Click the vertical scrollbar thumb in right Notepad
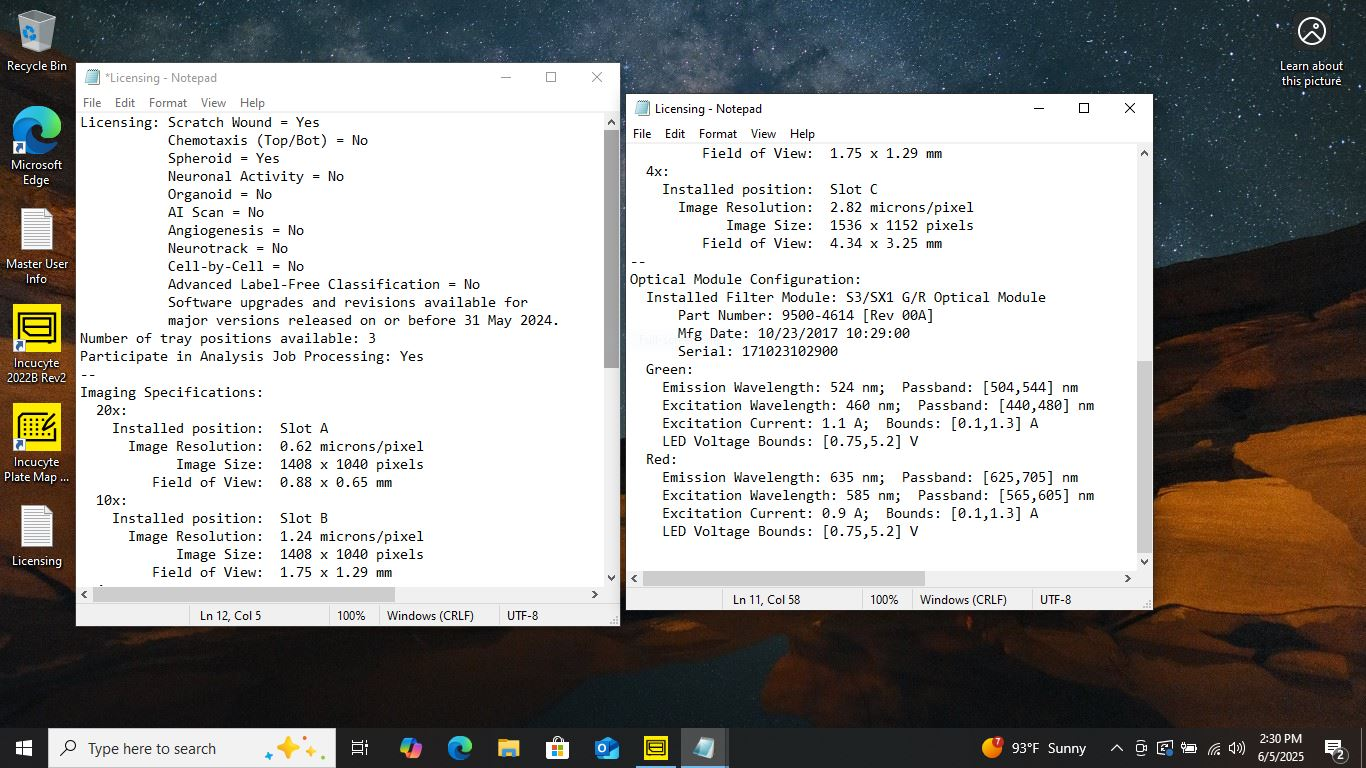Viewport: 1366px width, 768px height. click(1145, 457)
